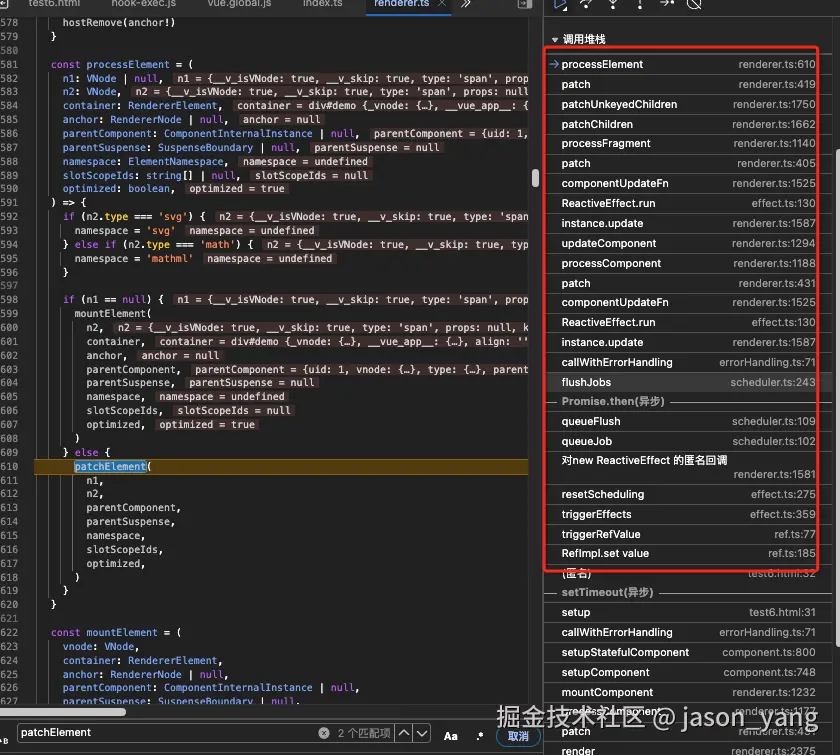Select the setupStatefulComponent call stack frame
This screenshot has width=840, height=755.
tap(688, 653)
